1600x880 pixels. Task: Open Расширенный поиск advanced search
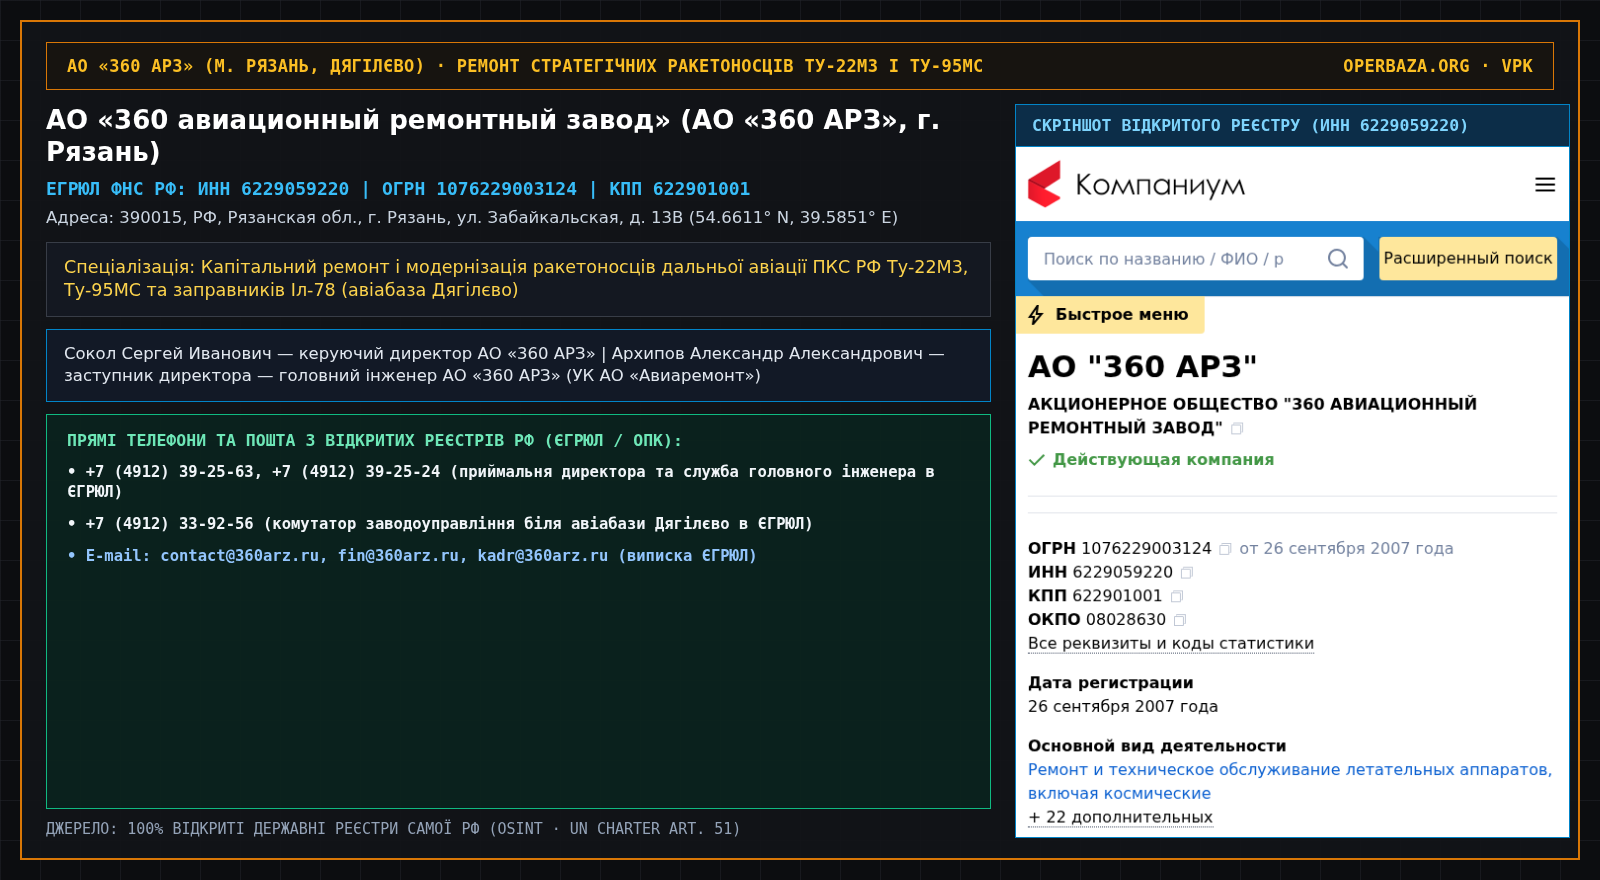(1468, 258)
